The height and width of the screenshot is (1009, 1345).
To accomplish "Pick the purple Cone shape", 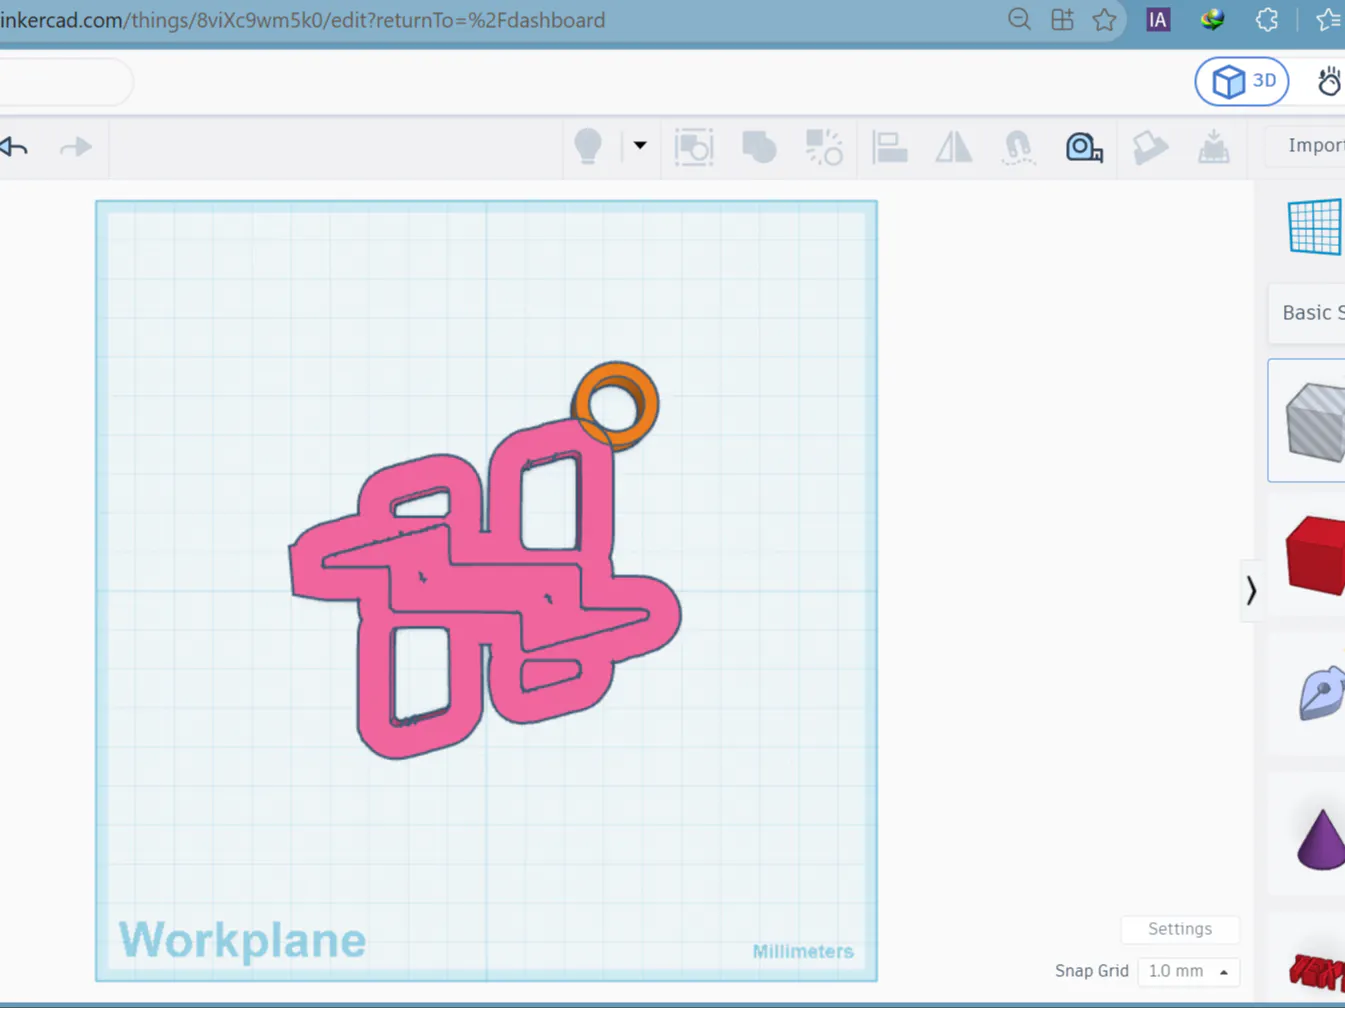I will click(x=1320, y=838).
